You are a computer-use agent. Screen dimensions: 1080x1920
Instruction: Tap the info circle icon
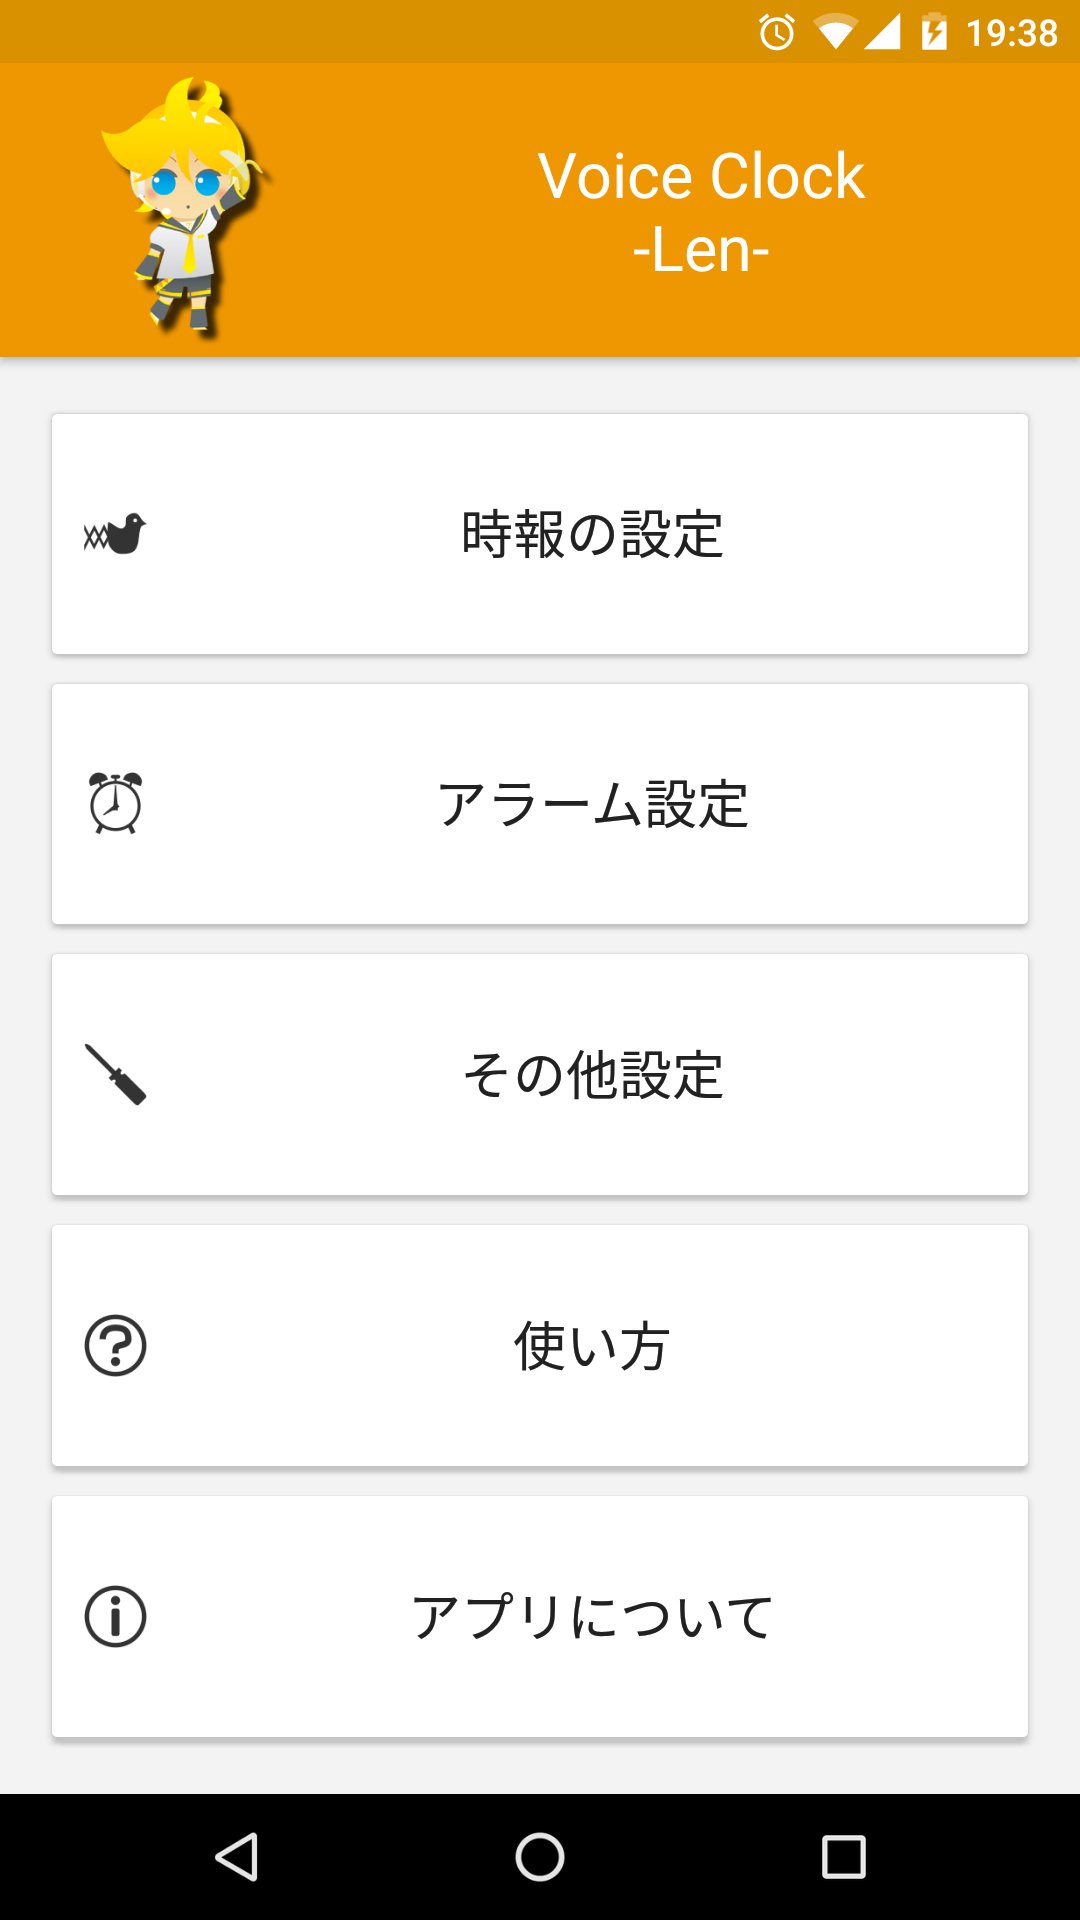(115, 1616)
